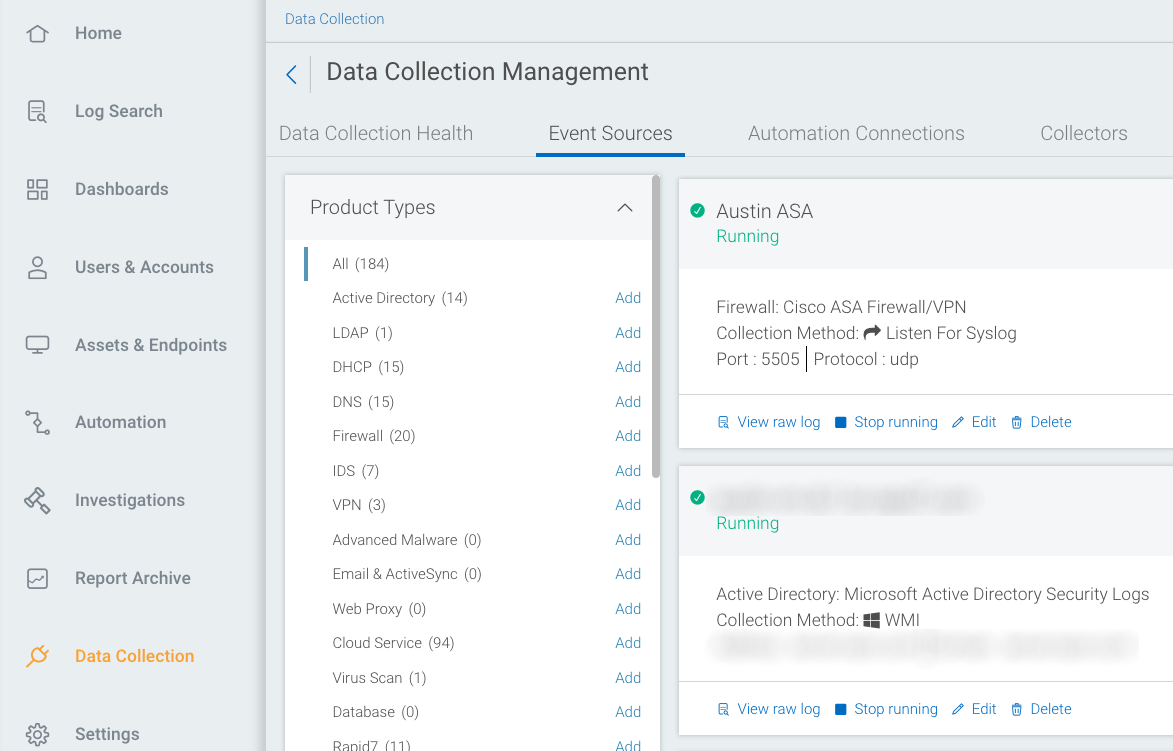Screen dimensions: 1173x751
Task: Click the Data Collection plug icon
Action: click(37, 656)
